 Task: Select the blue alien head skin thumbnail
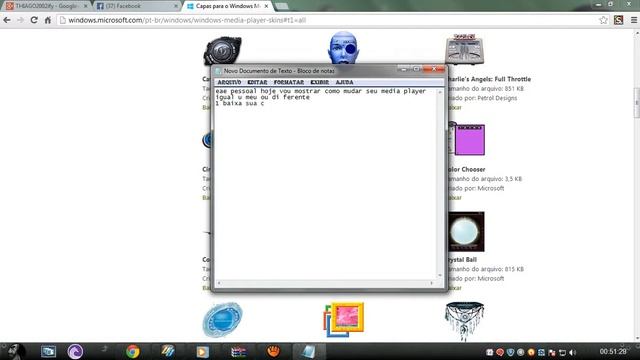tap(343, 47)
